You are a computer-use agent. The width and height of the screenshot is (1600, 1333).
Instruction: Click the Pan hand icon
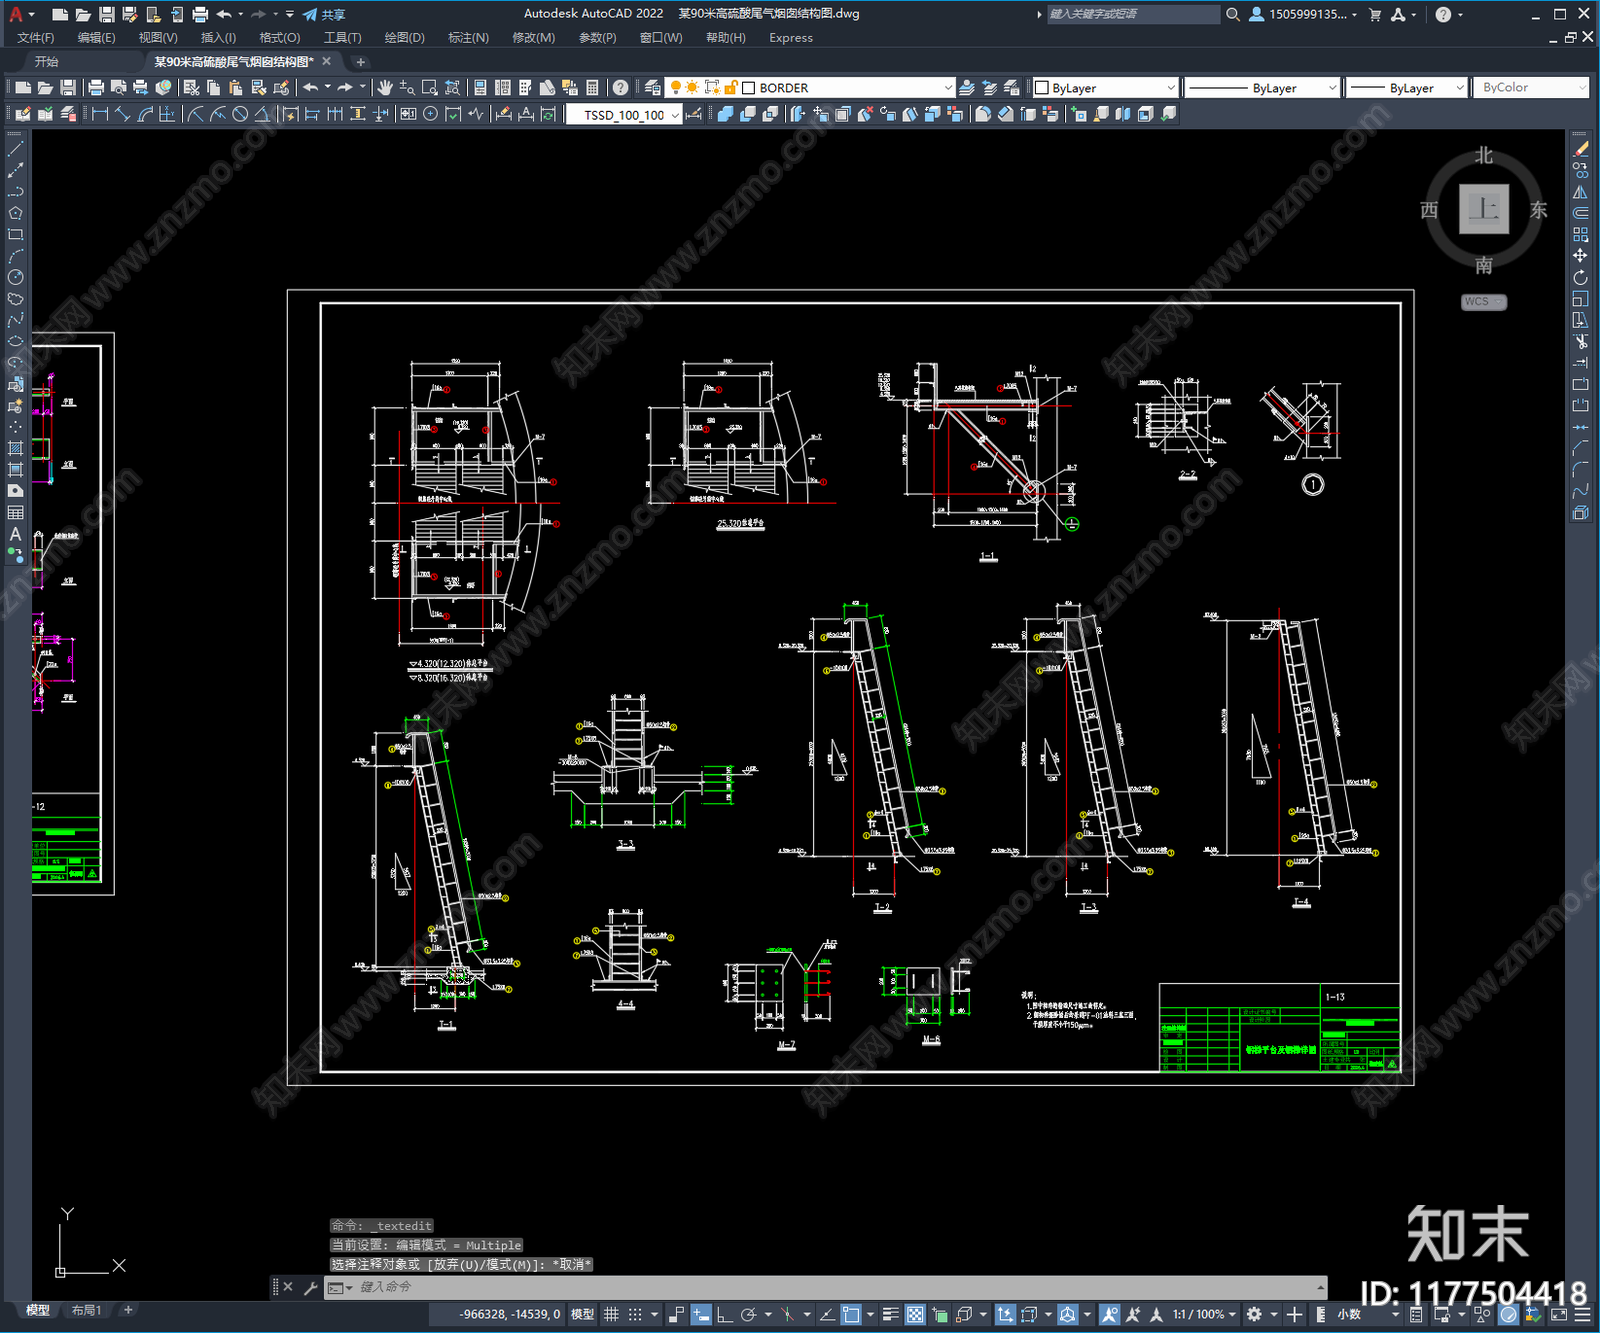(385, 88)
